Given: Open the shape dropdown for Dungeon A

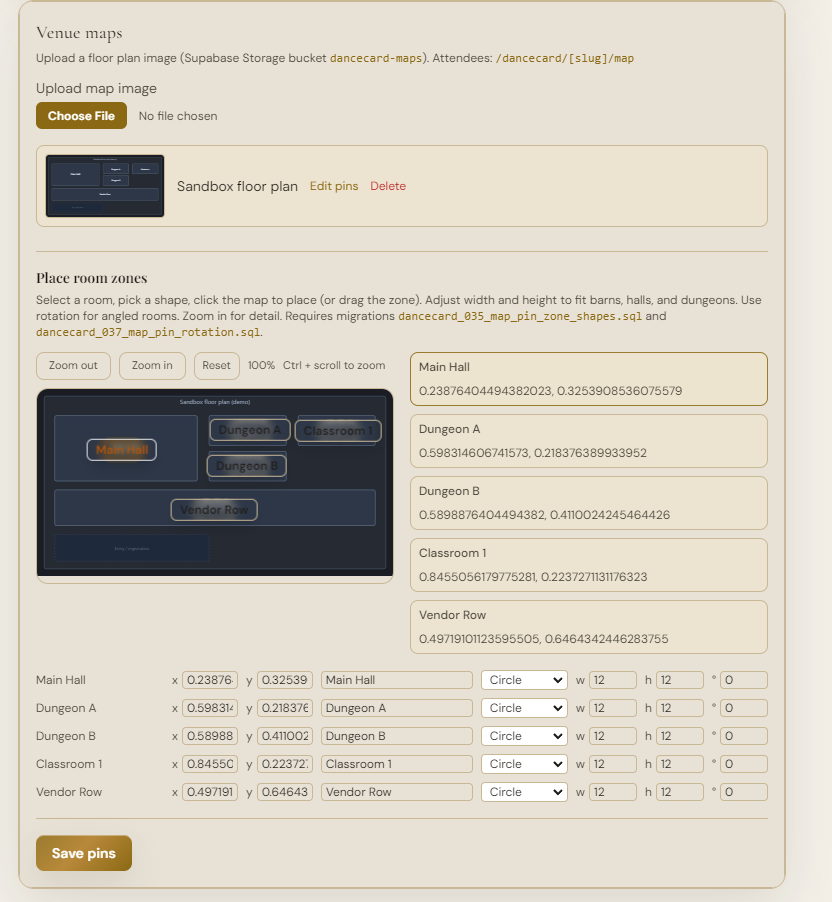Looking at the screenshot, I should pos(524,708).
